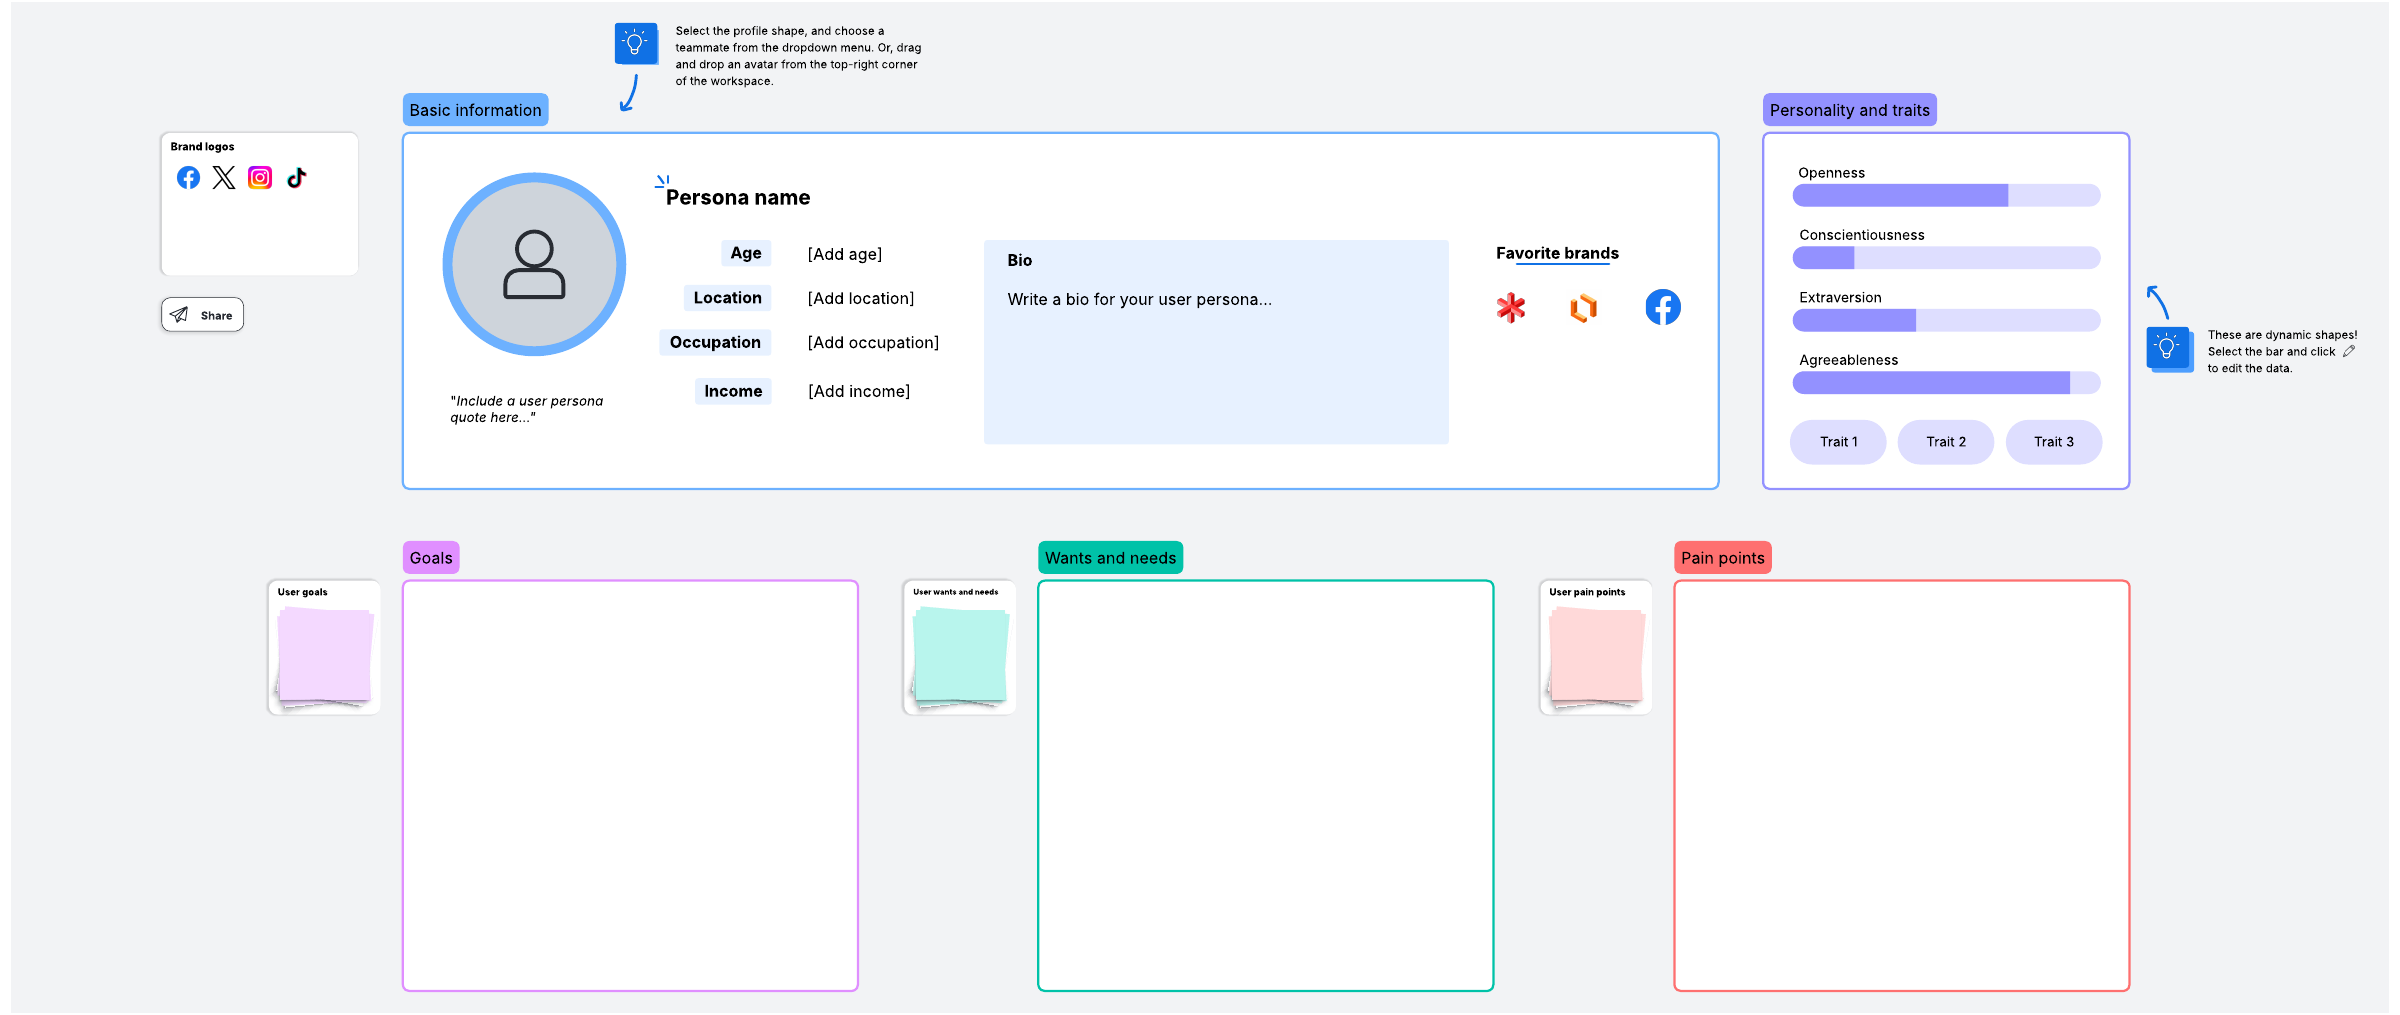Viewport: 2400px width, 1015px height.
Task: Select the TikTok logo icon
Action: (x=296, y=178)
